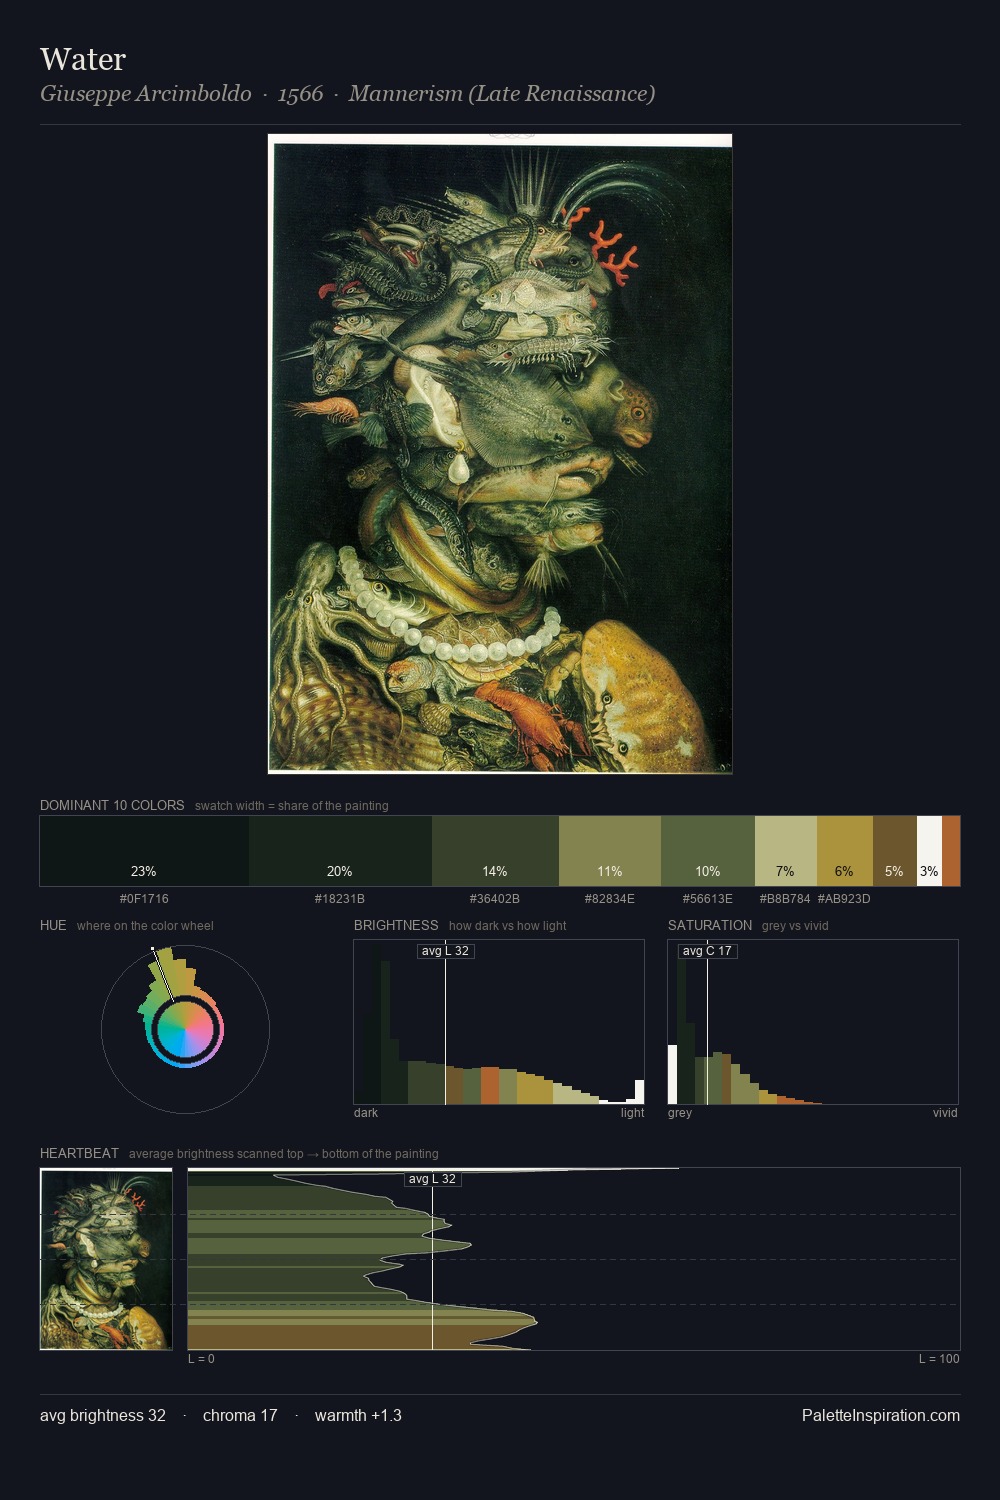
Task: Click the HEARTBEAT section heading
Action: coord(79,1153)
